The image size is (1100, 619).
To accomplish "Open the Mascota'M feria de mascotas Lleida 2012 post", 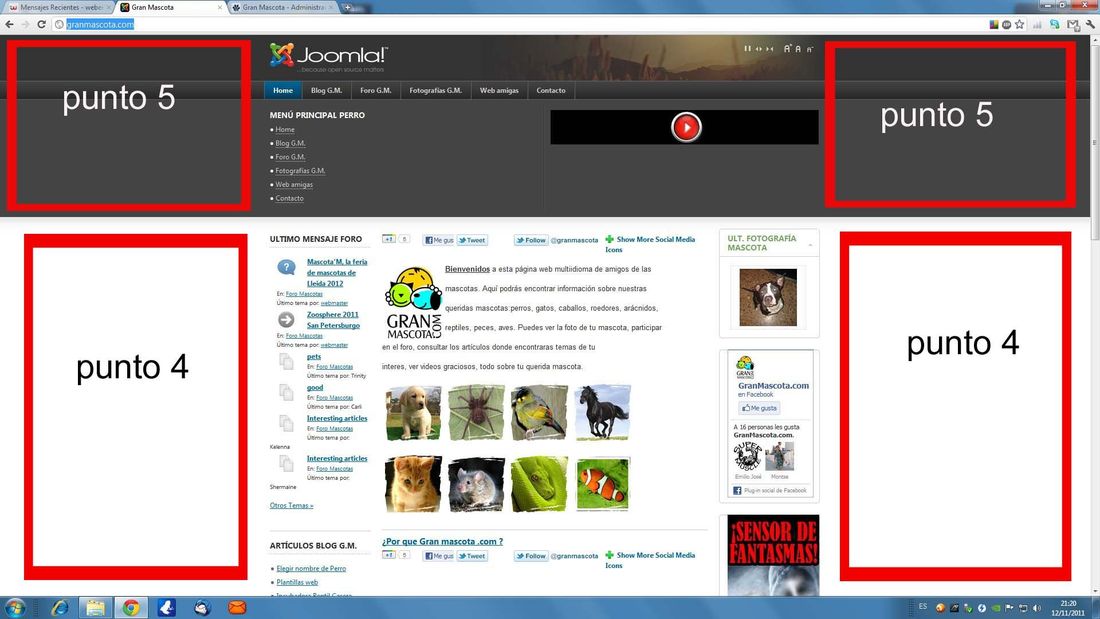I will (x=337, y=272).
